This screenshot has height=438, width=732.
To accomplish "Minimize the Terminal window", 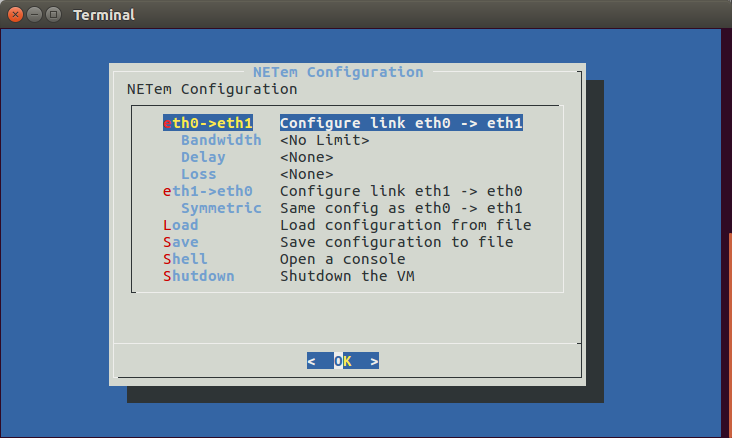I will point(35,14).
